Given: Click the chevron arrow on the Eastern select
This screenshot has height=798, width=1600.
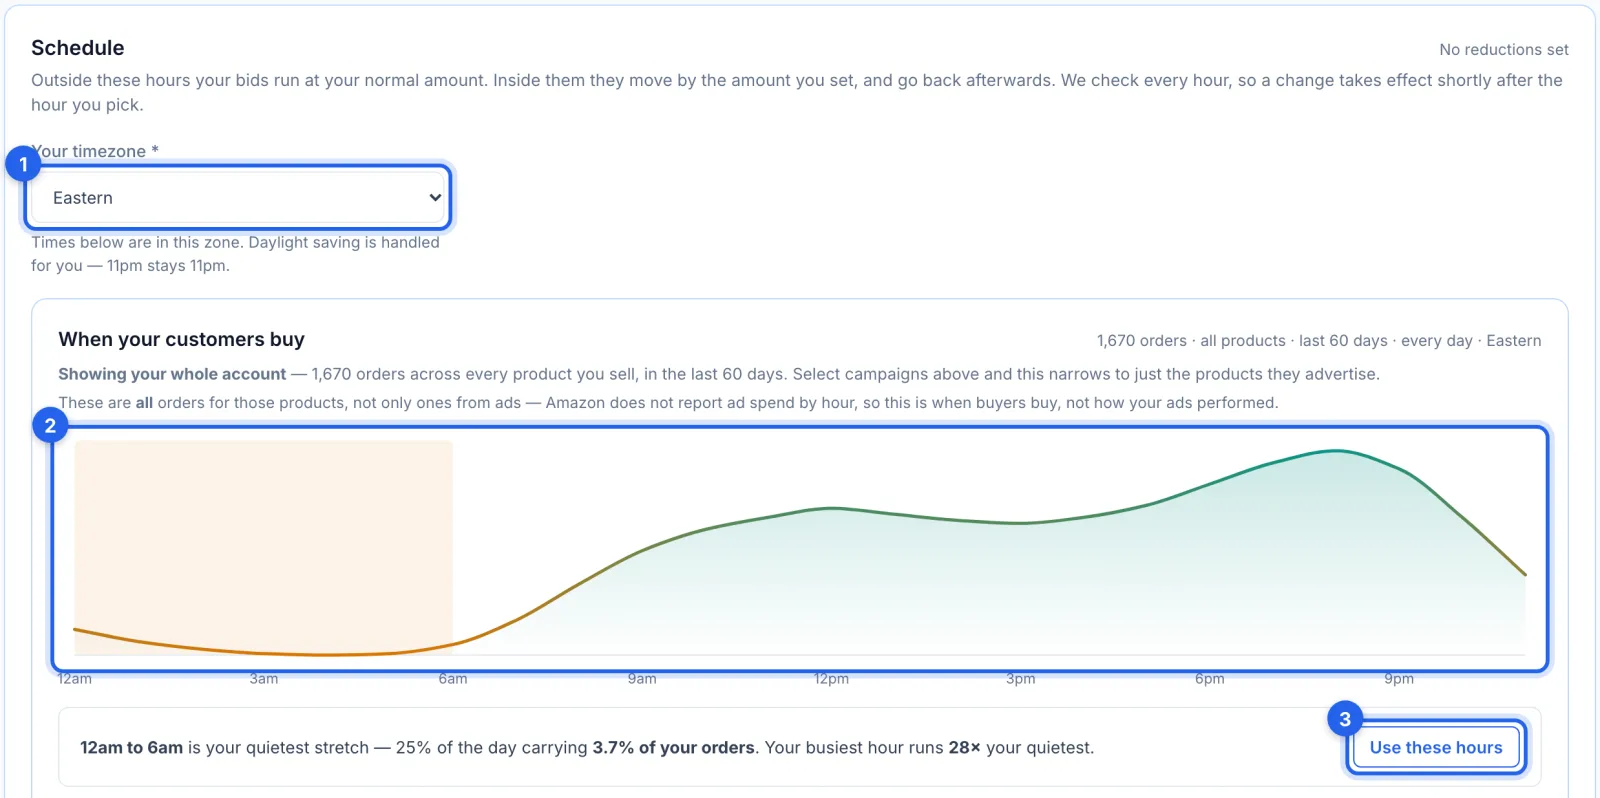Looking at the screenshot, I should pyautogui.click(x=435, y=198).
